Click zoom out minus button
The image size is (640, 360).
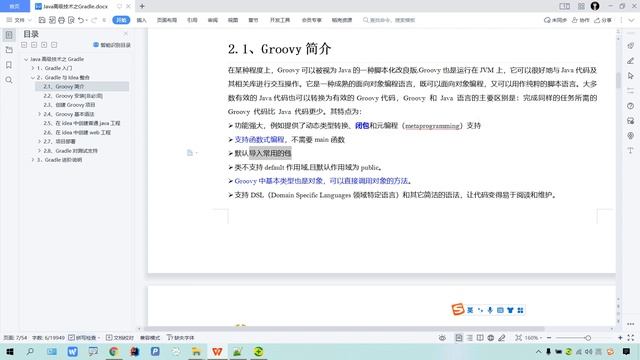[x=549, y=338]
